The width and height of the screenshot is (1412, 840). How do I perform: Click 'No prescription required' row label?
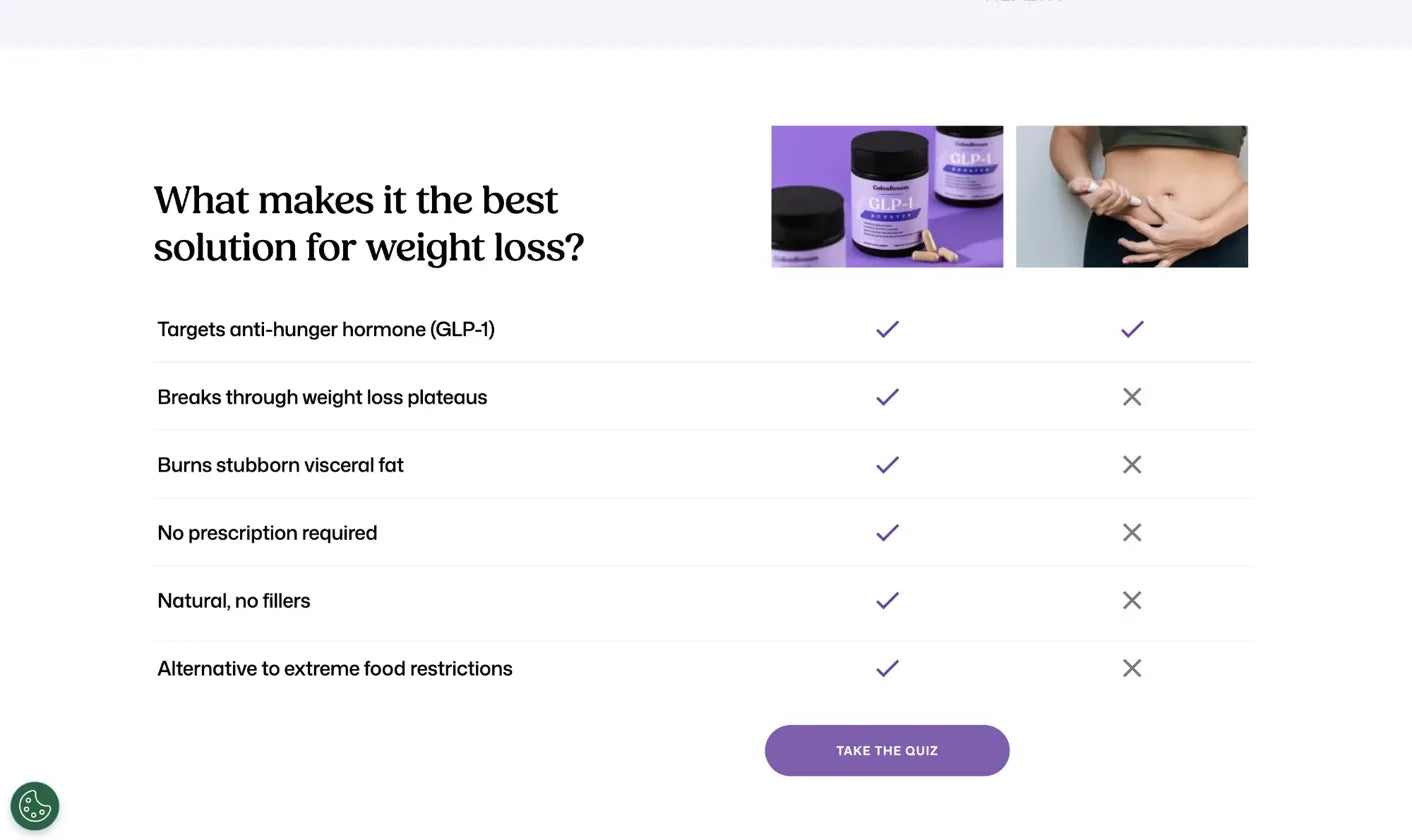[x=267, y=533]
